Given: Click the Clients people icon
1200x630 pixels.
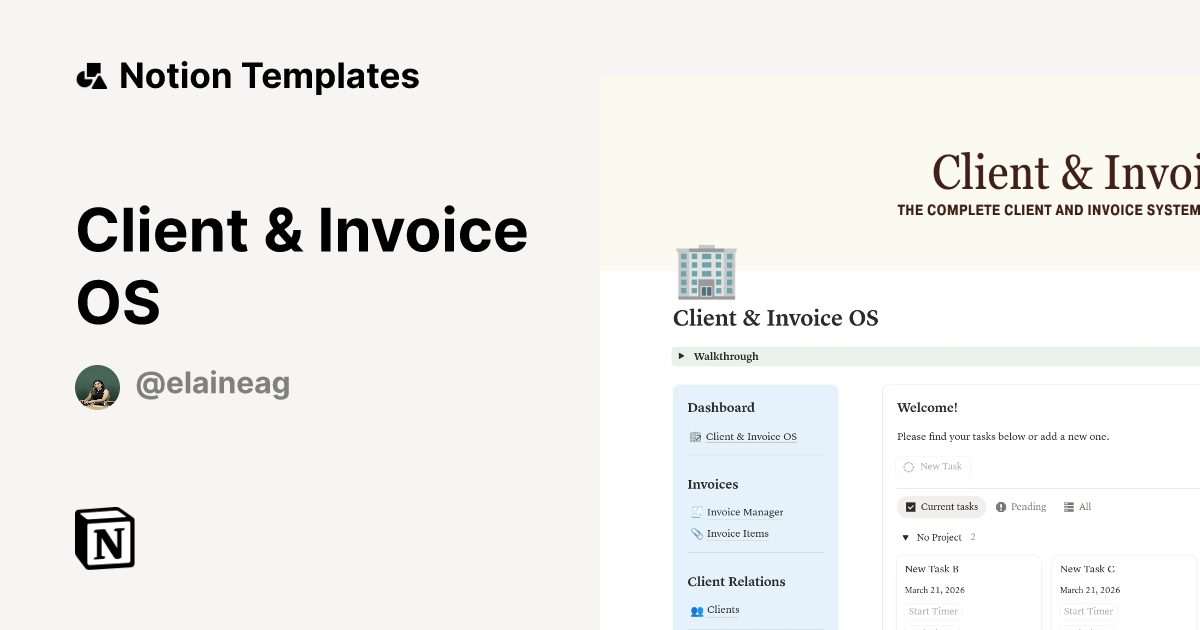Looking at the screenshot, I should pyautogui.click(x=697, y=610).
